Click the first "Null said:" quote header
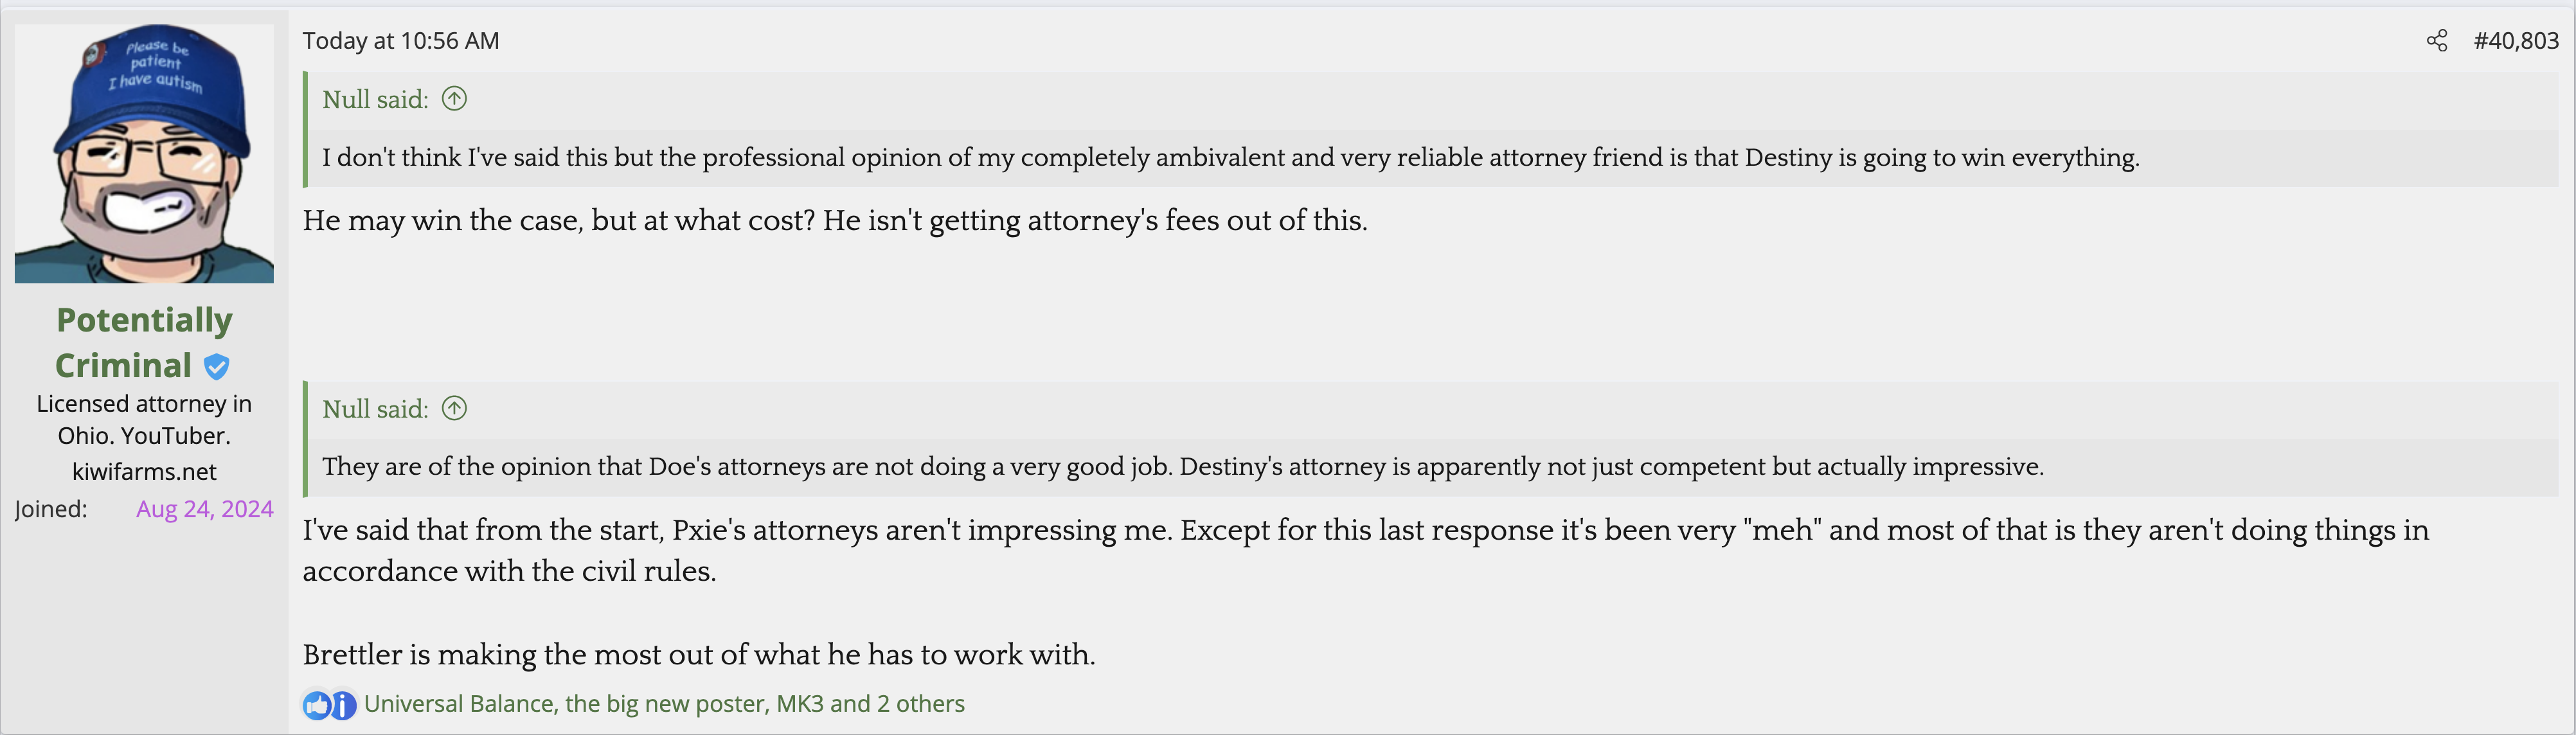Screen dimensions: 2576x735 (x=375, y=99)
